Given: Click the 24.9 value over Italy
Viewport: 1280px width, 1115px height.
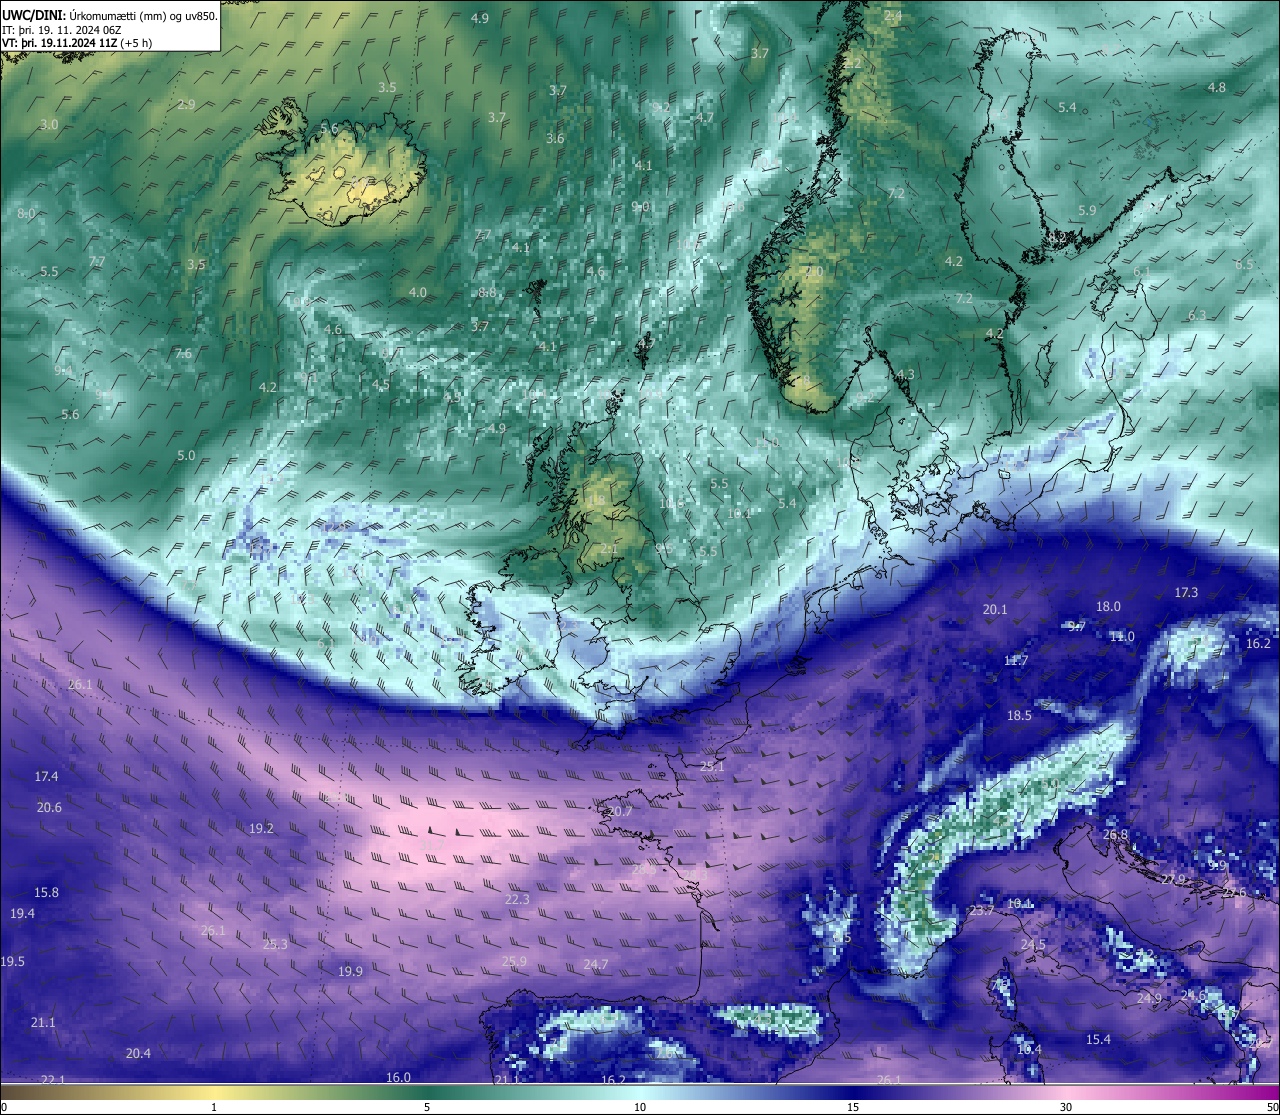Looking at the screenshot, I should coord(1149,999).
